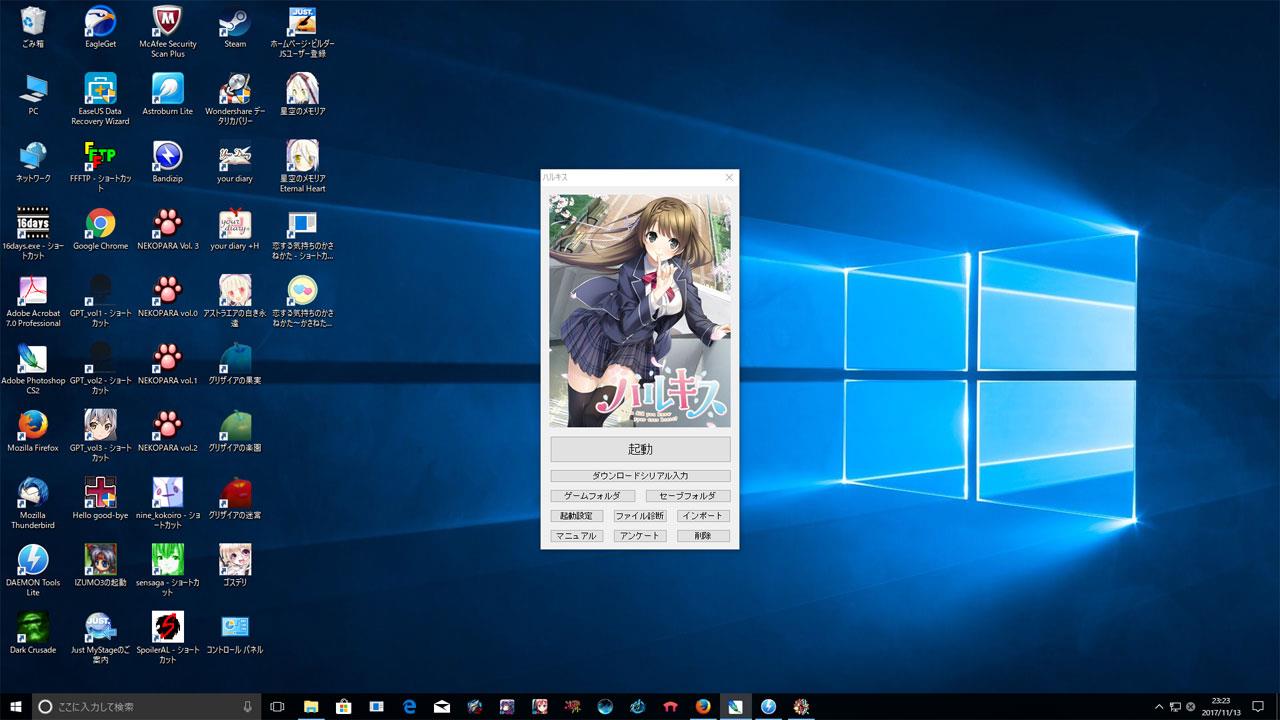Viewport: 1280px width, 720px height.
Task: Select the NEKOPARA vol.1 icon
Action: [x=167, y=363]
